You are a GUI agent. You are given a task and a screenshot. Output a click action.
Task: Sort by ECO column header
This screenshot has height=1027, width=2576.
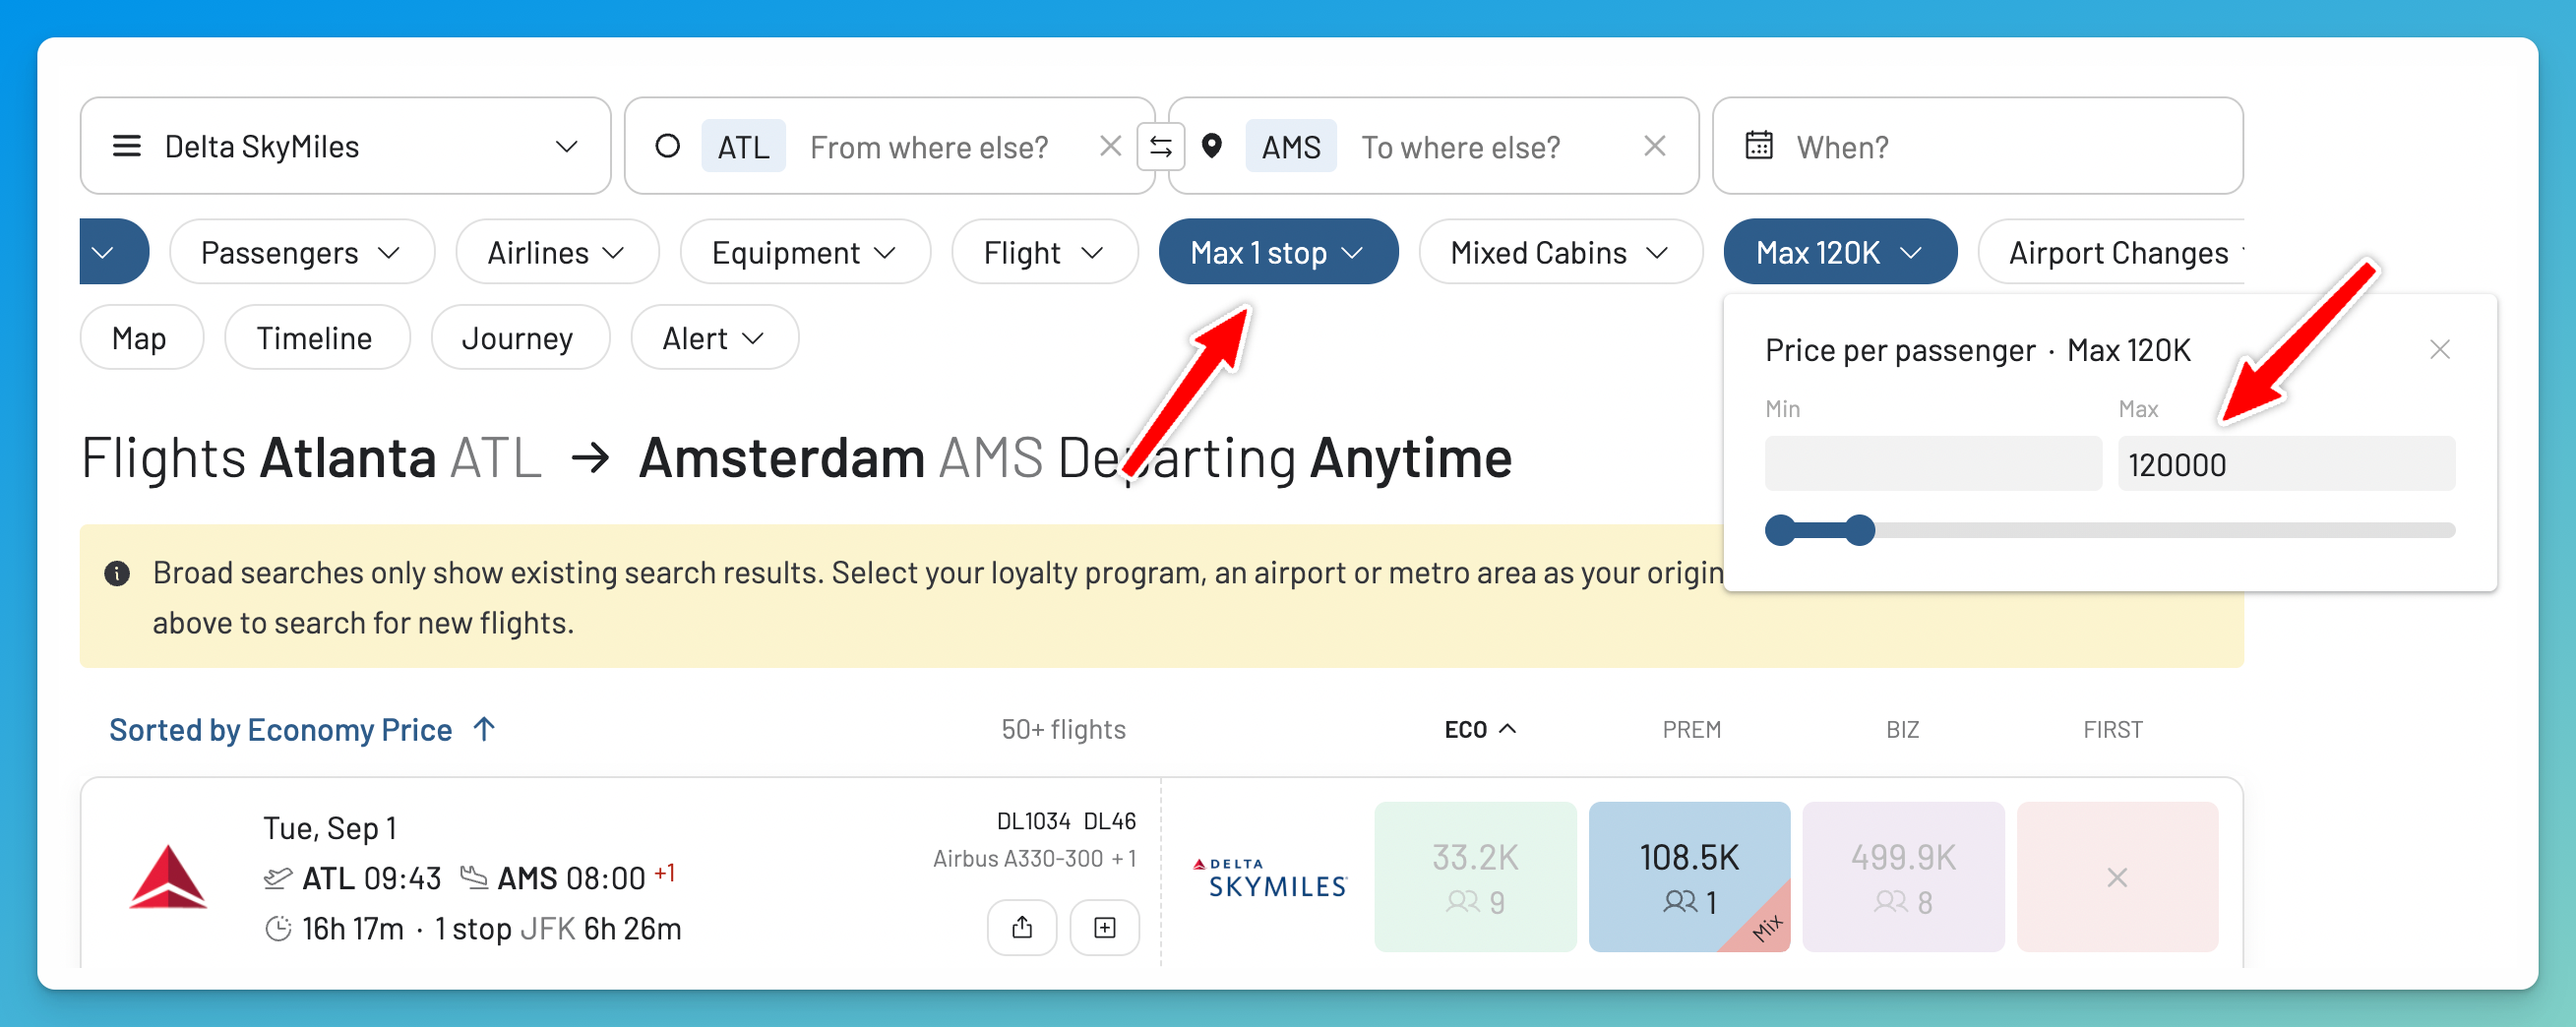click(x=1479, y=729)
